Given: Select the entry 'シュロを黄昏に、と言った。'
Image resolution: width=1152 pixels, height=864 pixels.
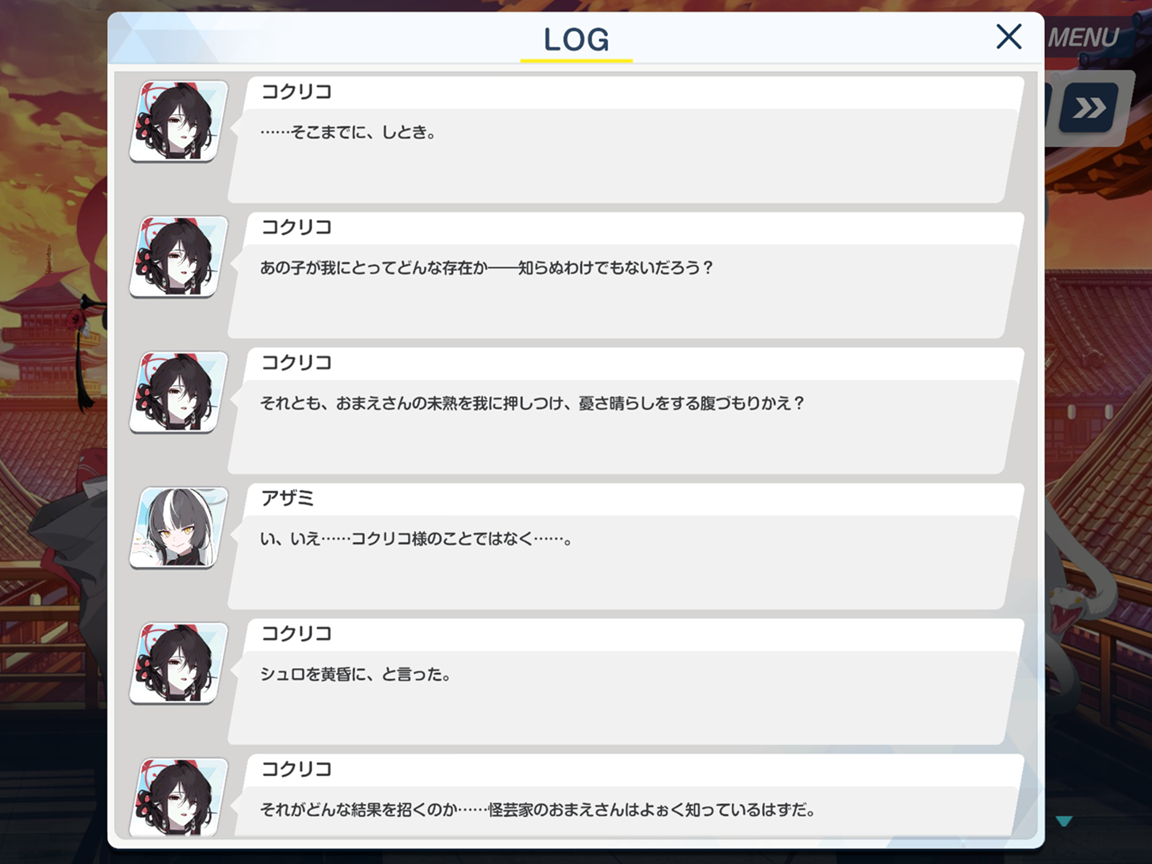Looking at the screenshot, I should pyautogui.click(x=626, y=682).
